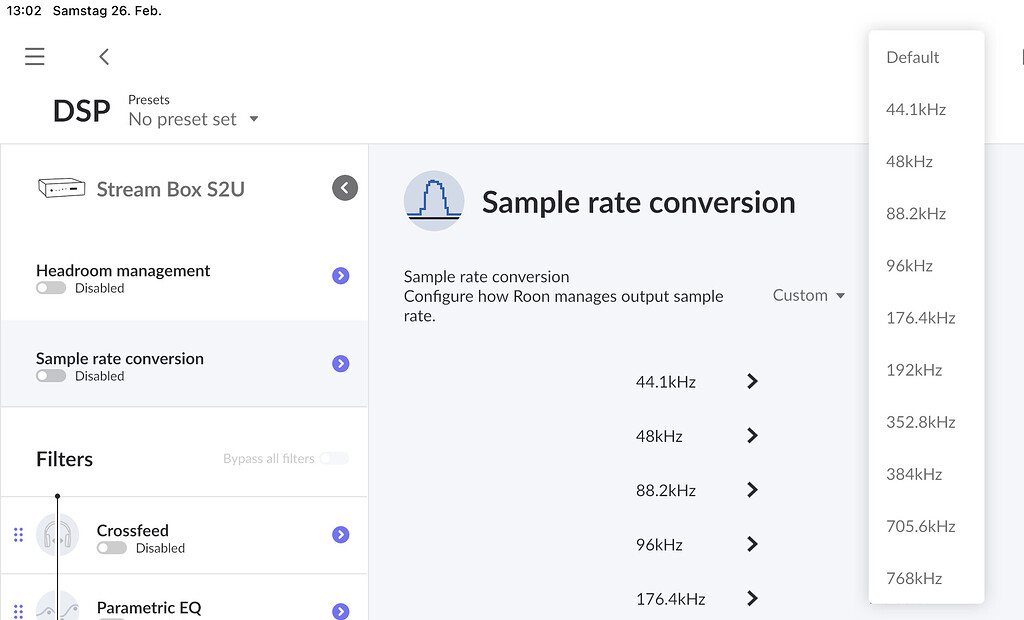Open the Custom sample rate mode dropdown
The image size is (1024, 620).
tap(809, 296)
